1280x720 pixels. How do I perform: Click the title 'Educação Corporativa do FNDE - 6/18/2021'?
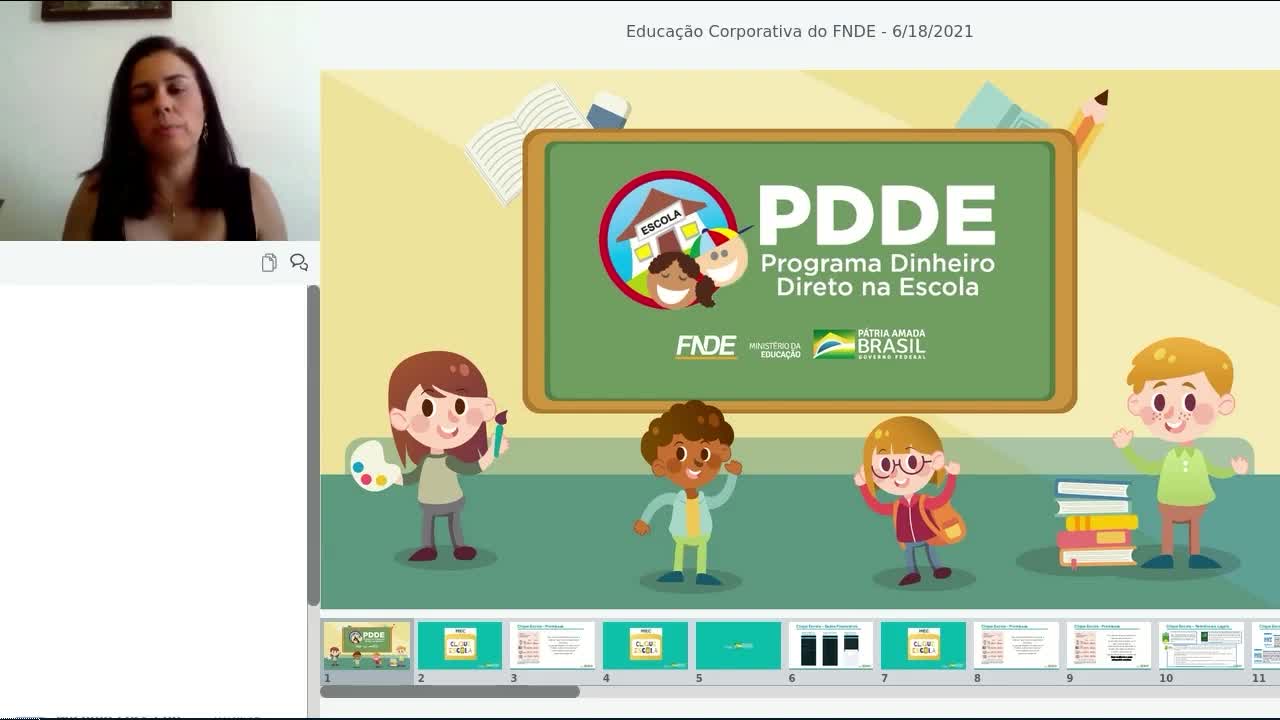pyautogui.click(x=799, y=31)
